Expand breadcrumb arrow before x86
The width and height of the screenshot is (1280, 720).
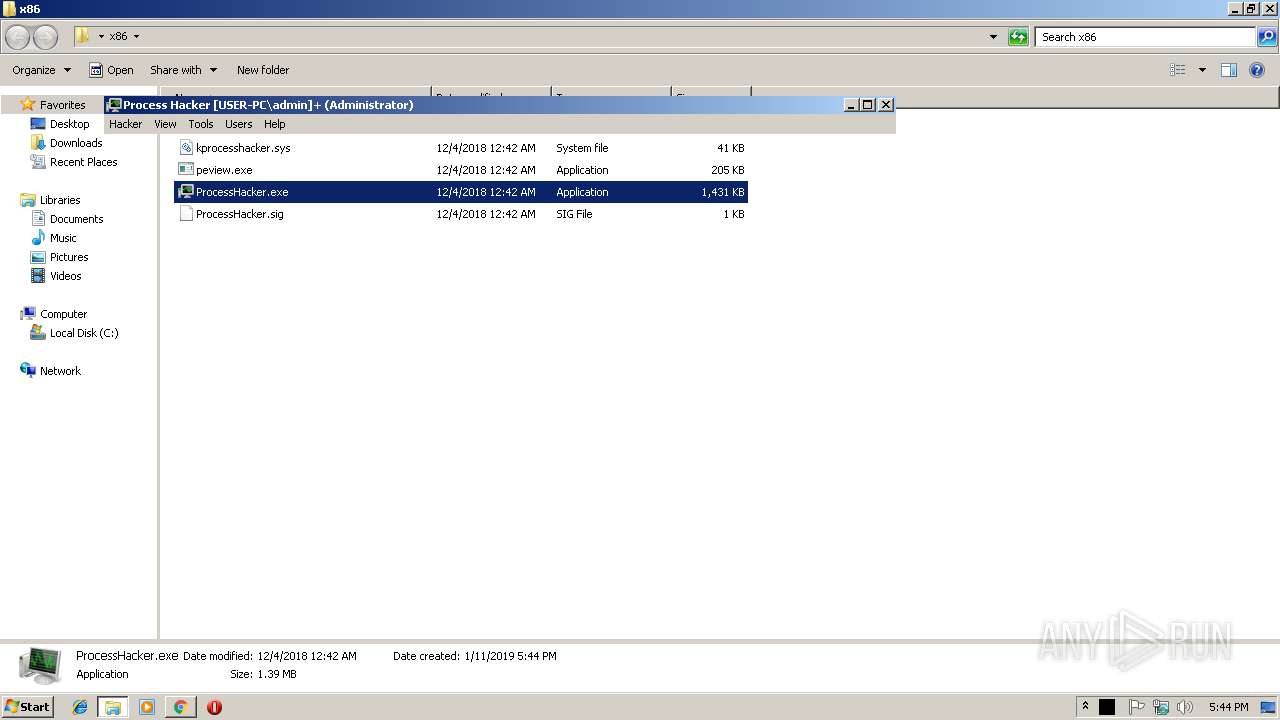pos(101,37)
